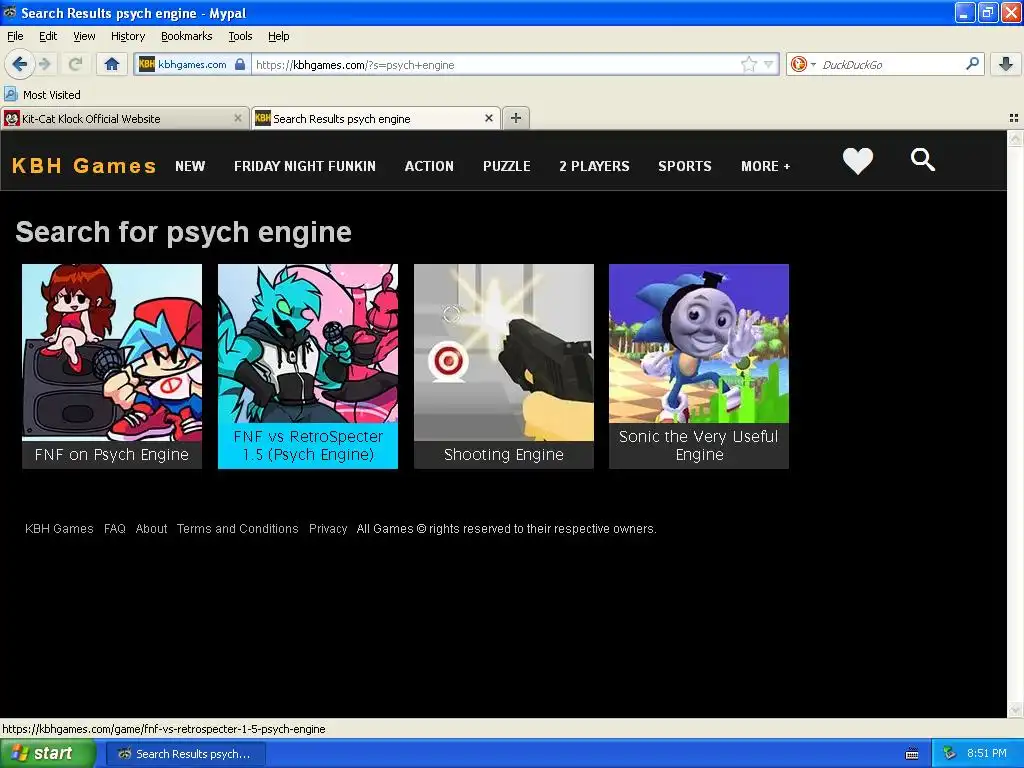
Task: Open the History menu
Action: click(x=128, y=36)
